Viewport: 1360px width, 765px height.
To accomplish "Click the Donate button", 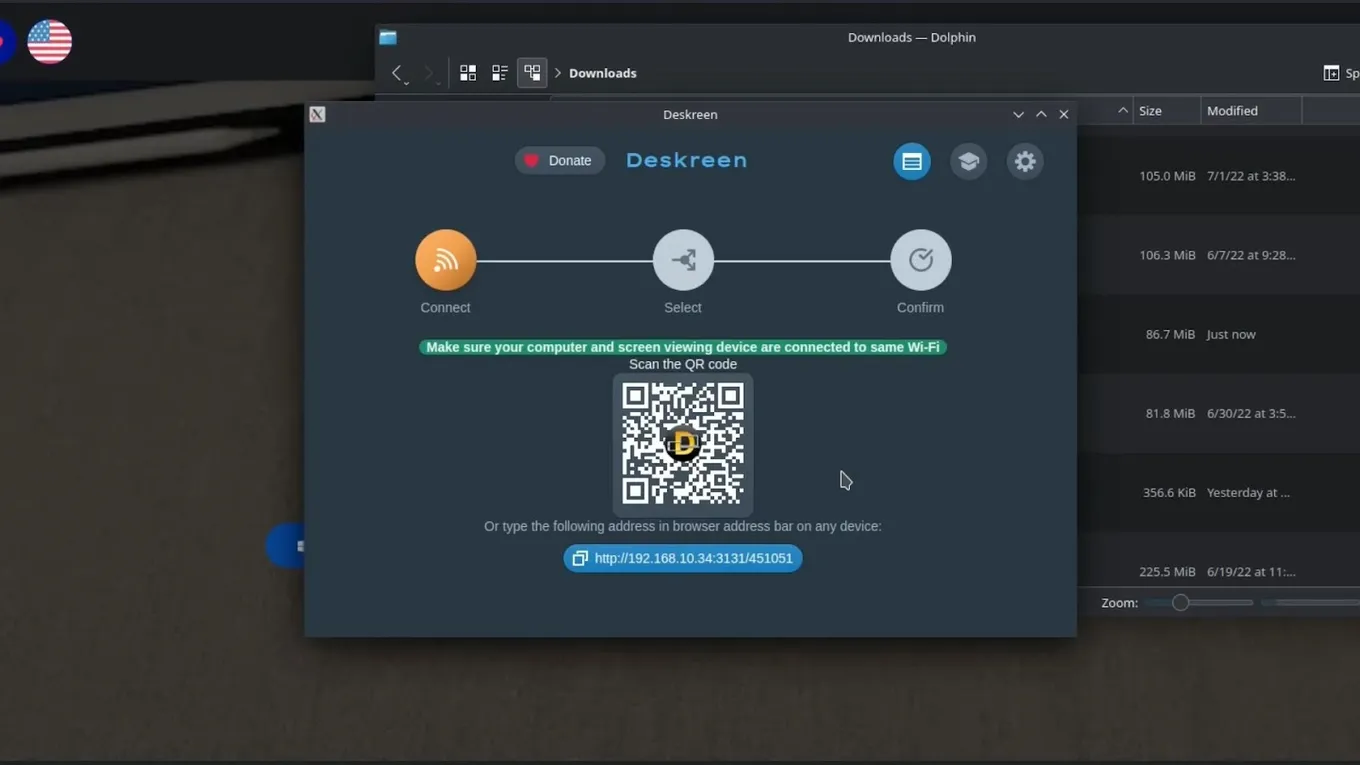I will tap(560, 161).
